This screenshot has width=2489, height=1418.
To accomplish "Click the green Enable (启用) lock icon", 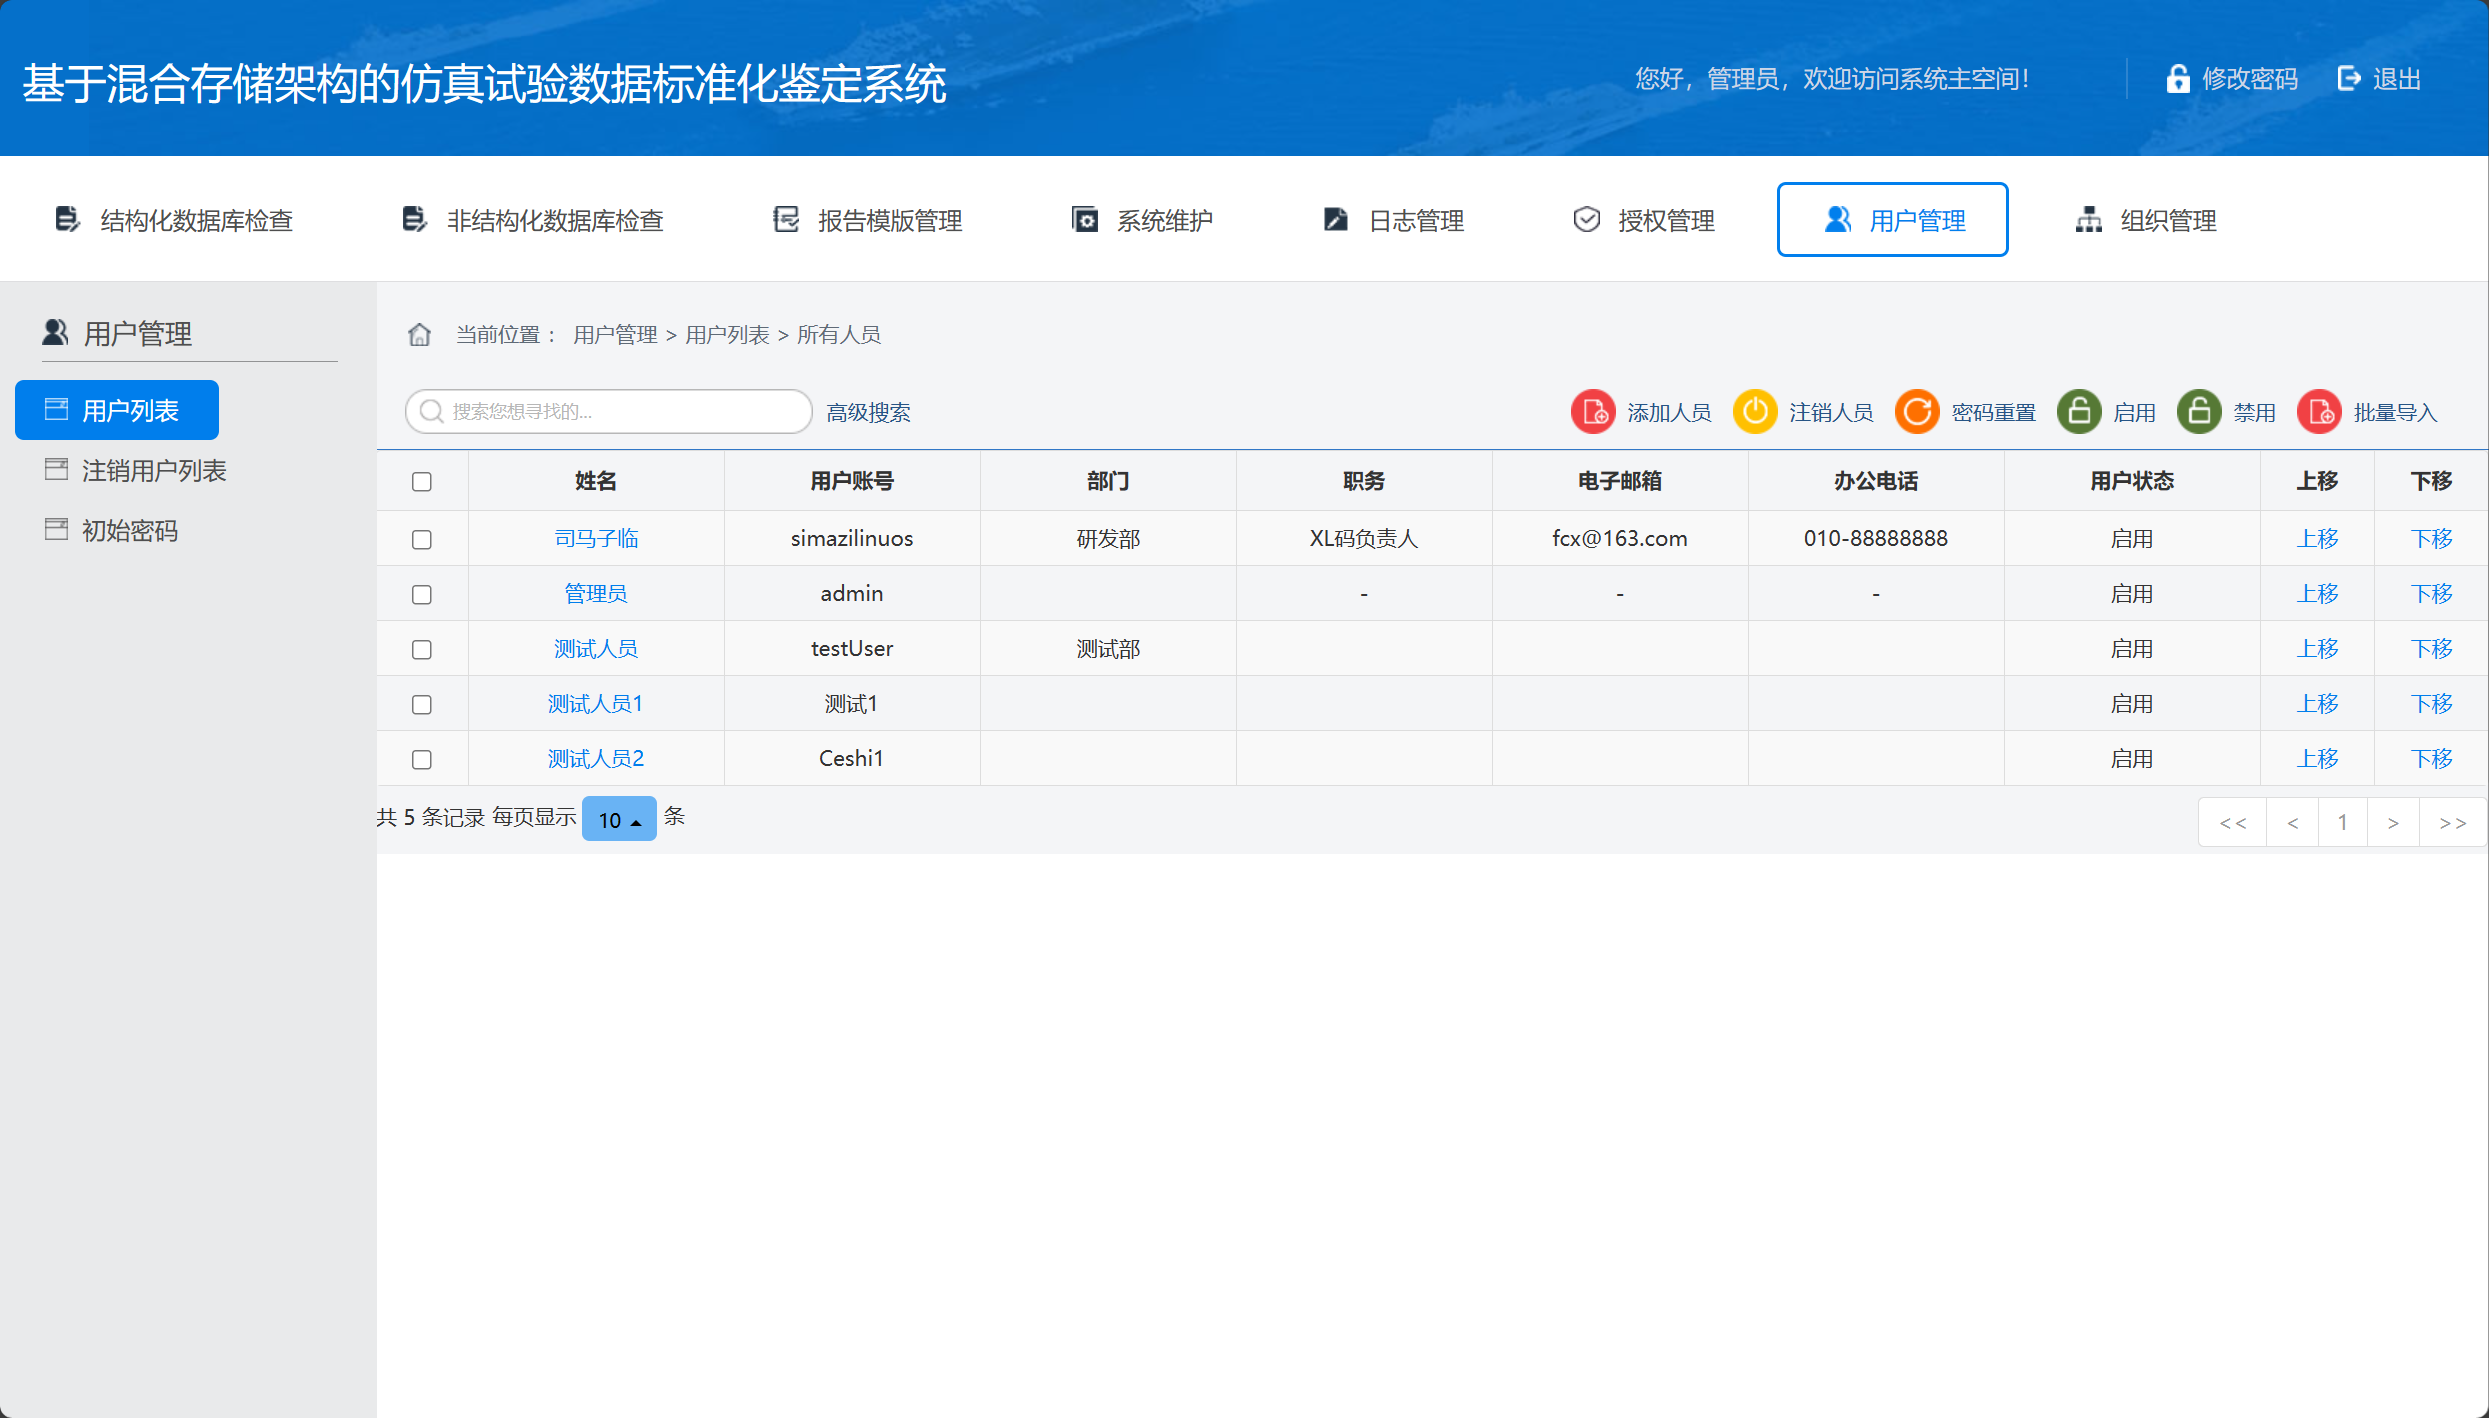I will [x=2079, y=412].
